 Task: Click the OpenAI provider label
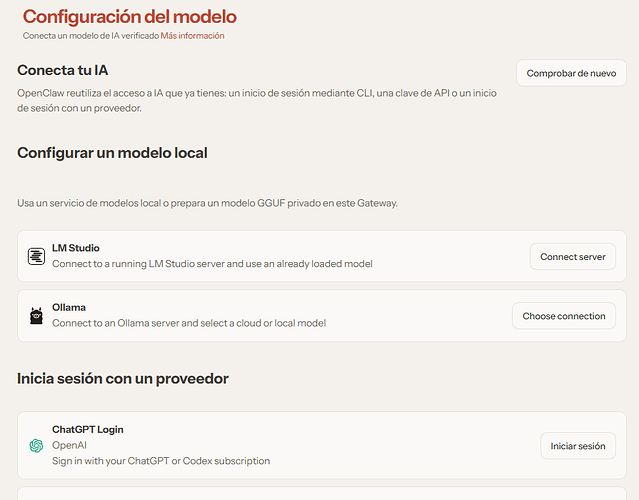pyautogui.click(x=69, y=445)
